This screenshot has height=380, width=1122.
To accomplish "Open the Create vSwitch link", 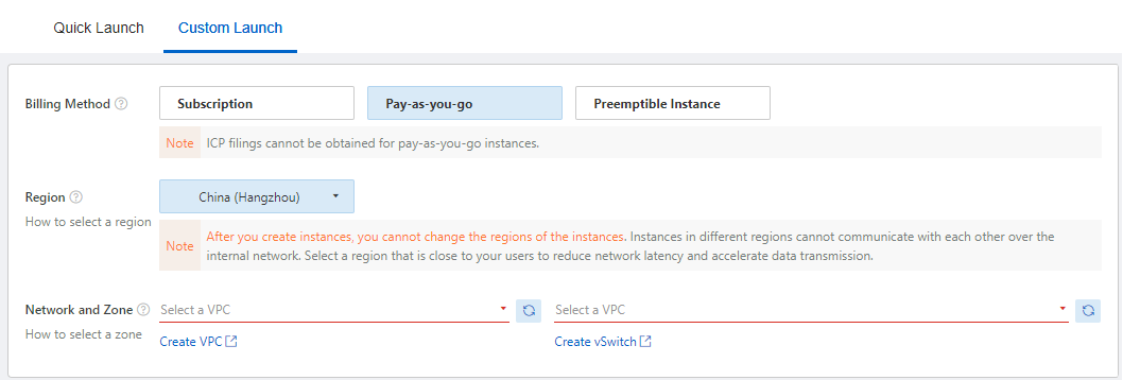I will click(595, 341).
